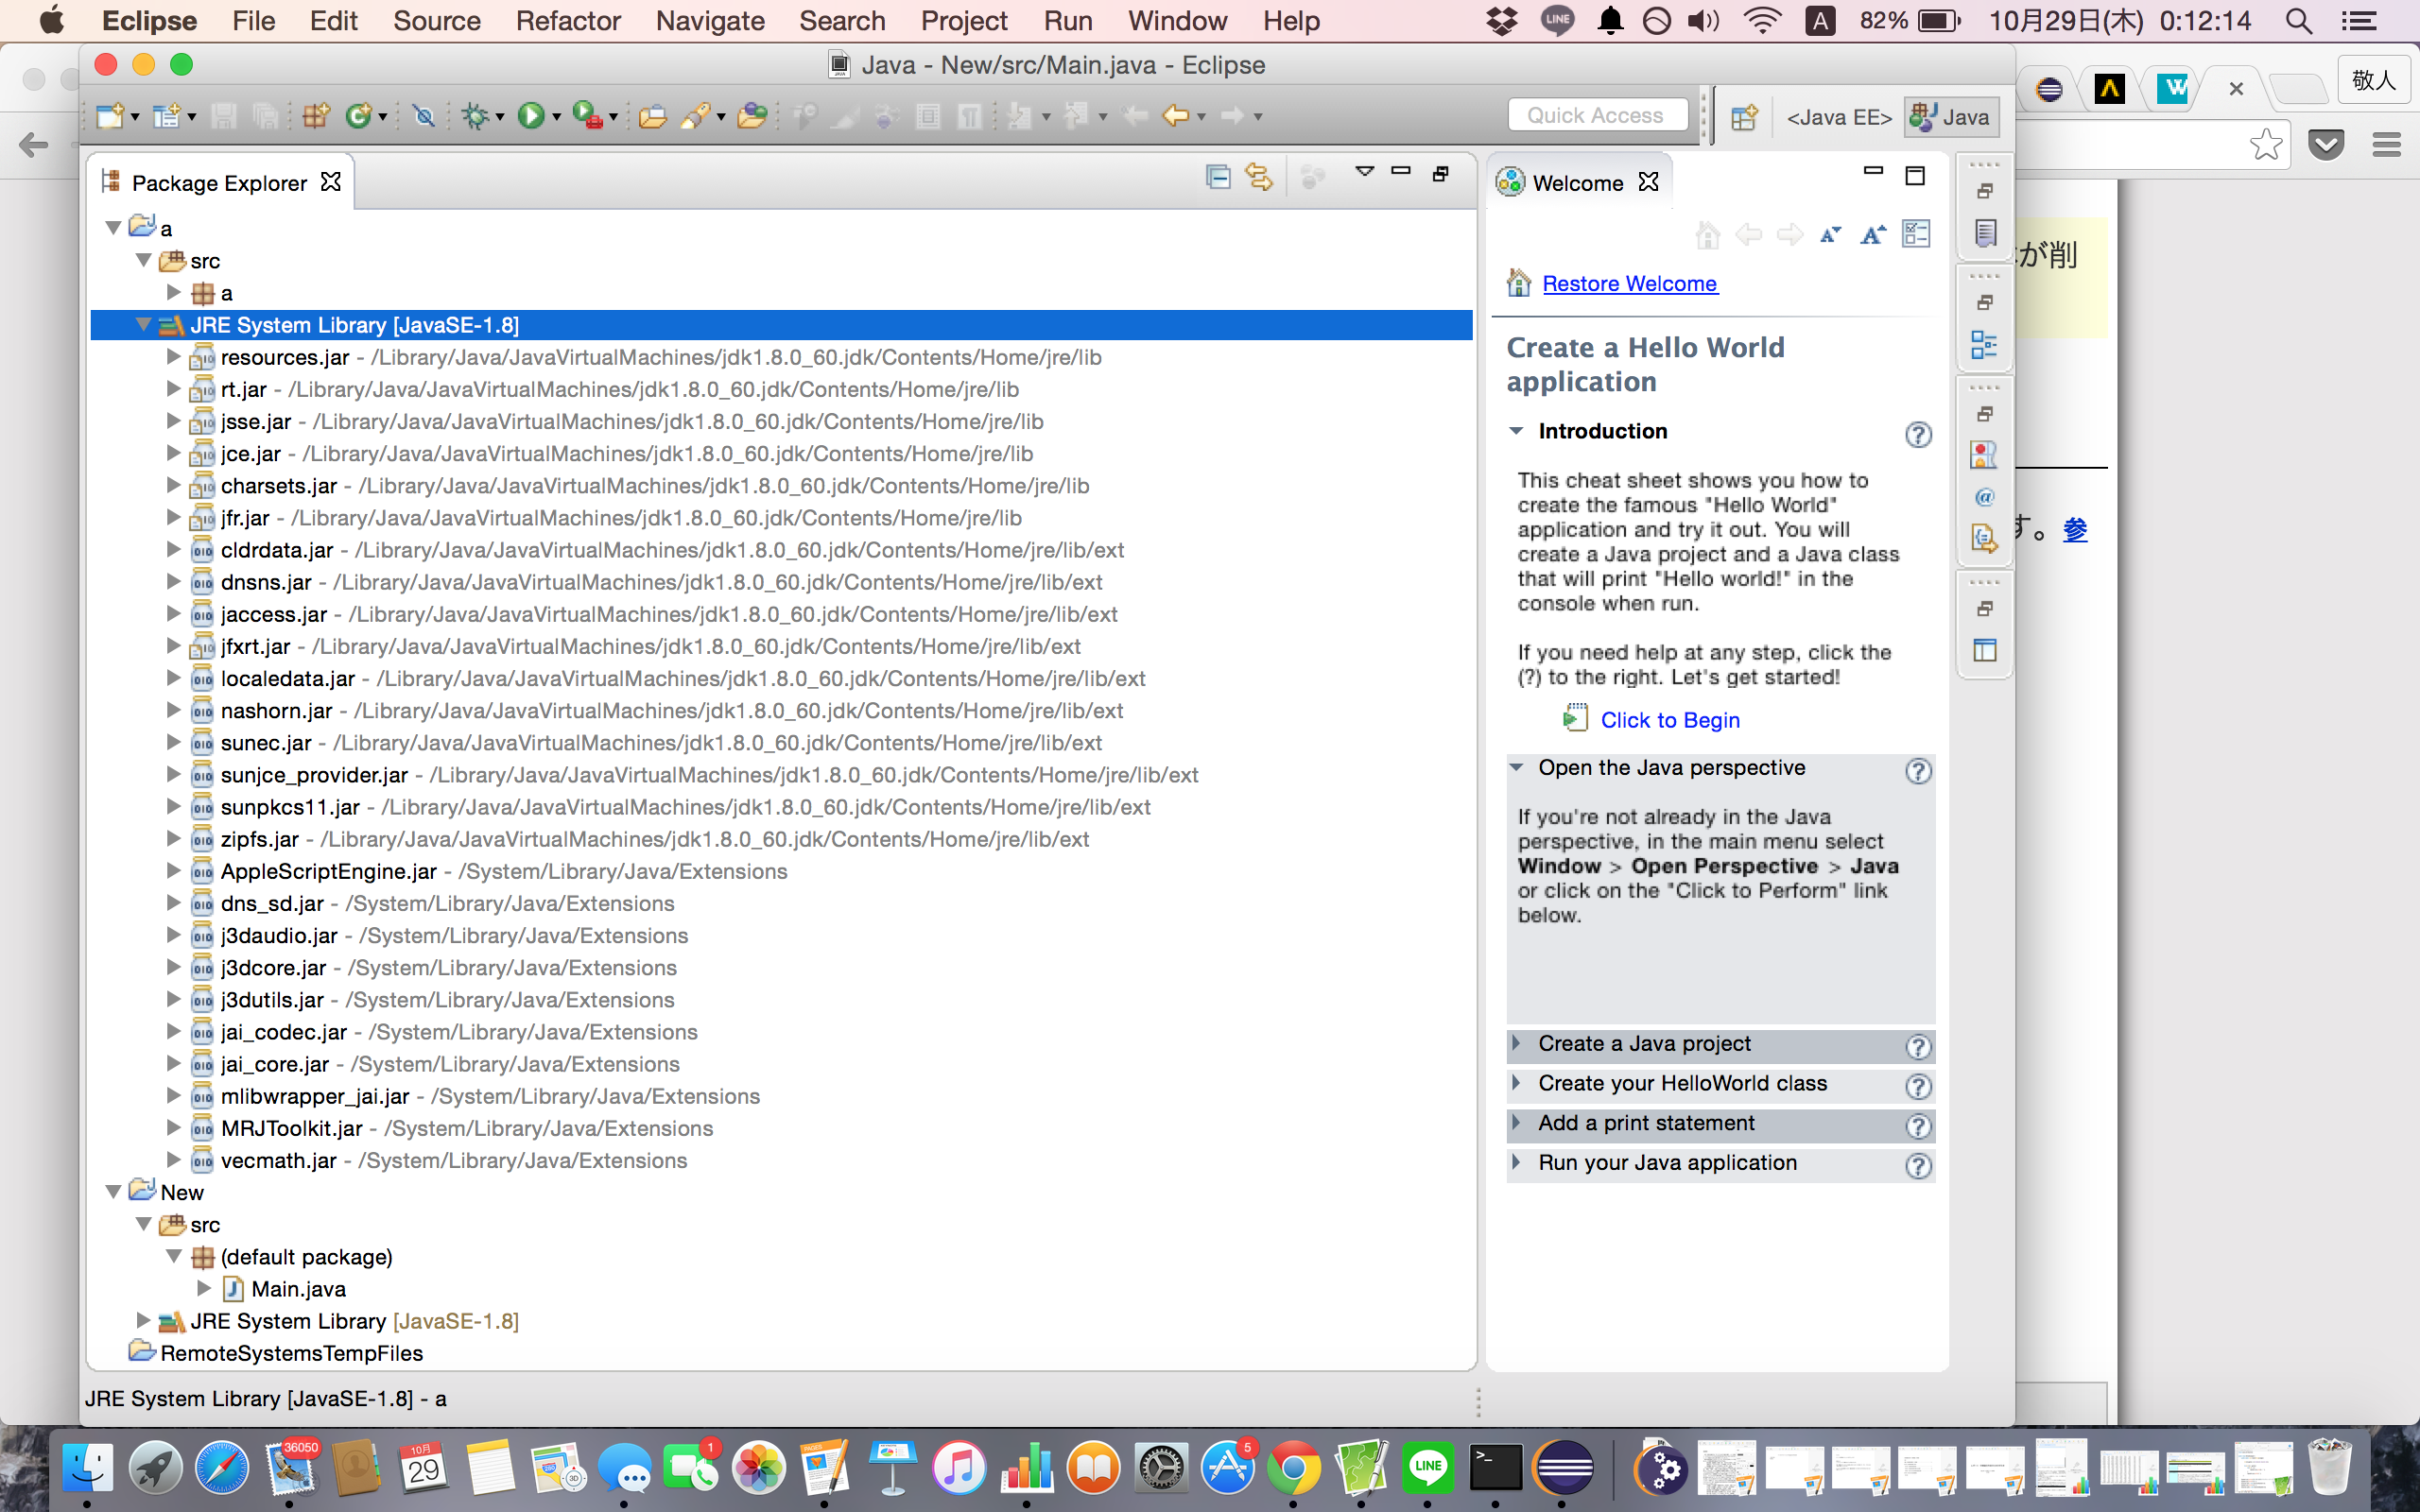This screenshot has width=2420, height=1512.
Task: Click the New wizard icon in toolbar
Action: tap(110, 116)
